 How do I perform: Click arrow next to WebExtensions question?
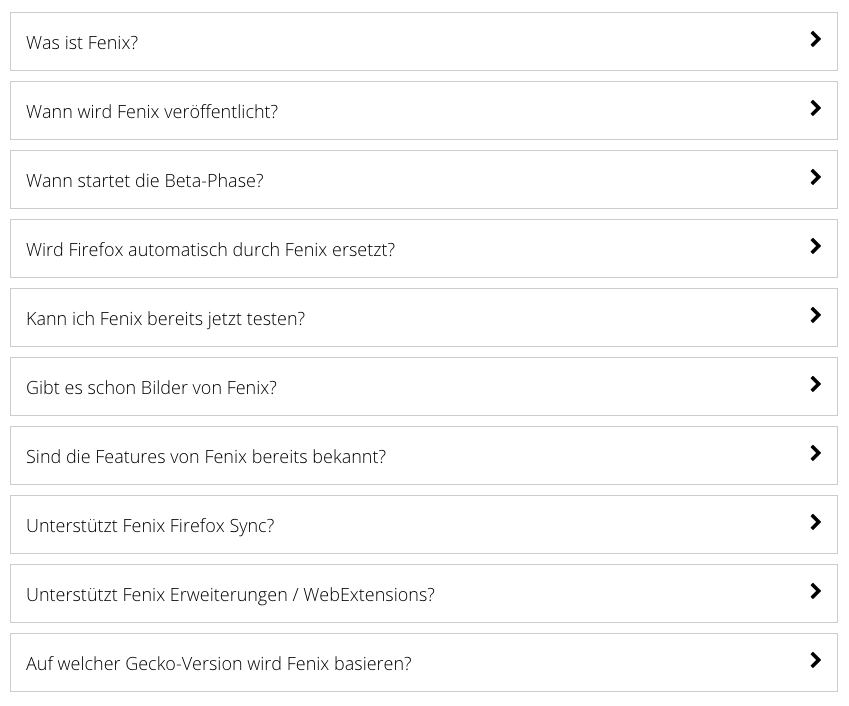click(815, 592)
